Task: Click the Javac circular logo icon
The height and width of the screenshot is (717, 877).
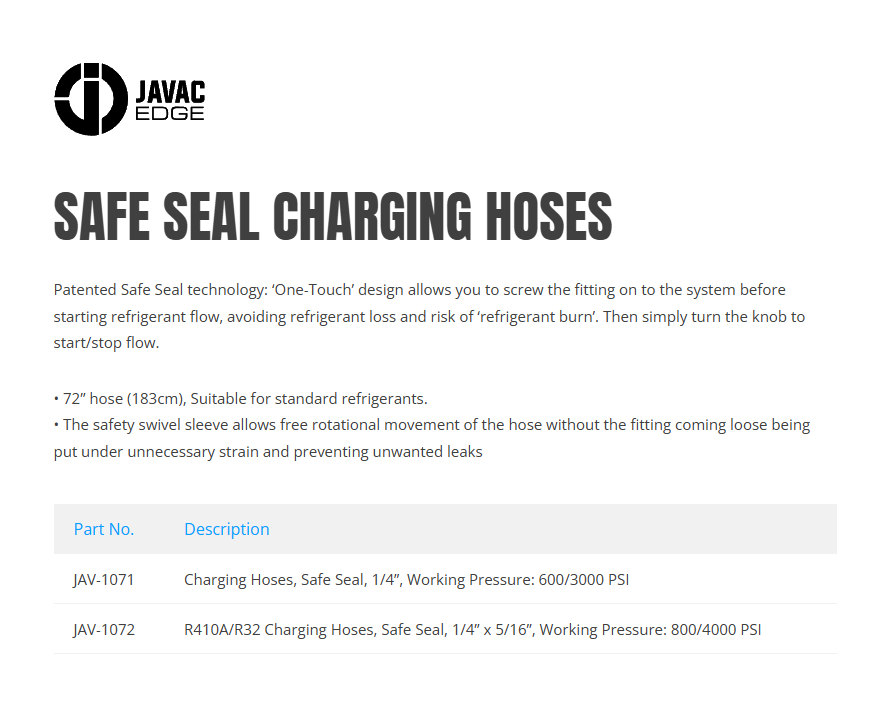Action: pos(91,99)
